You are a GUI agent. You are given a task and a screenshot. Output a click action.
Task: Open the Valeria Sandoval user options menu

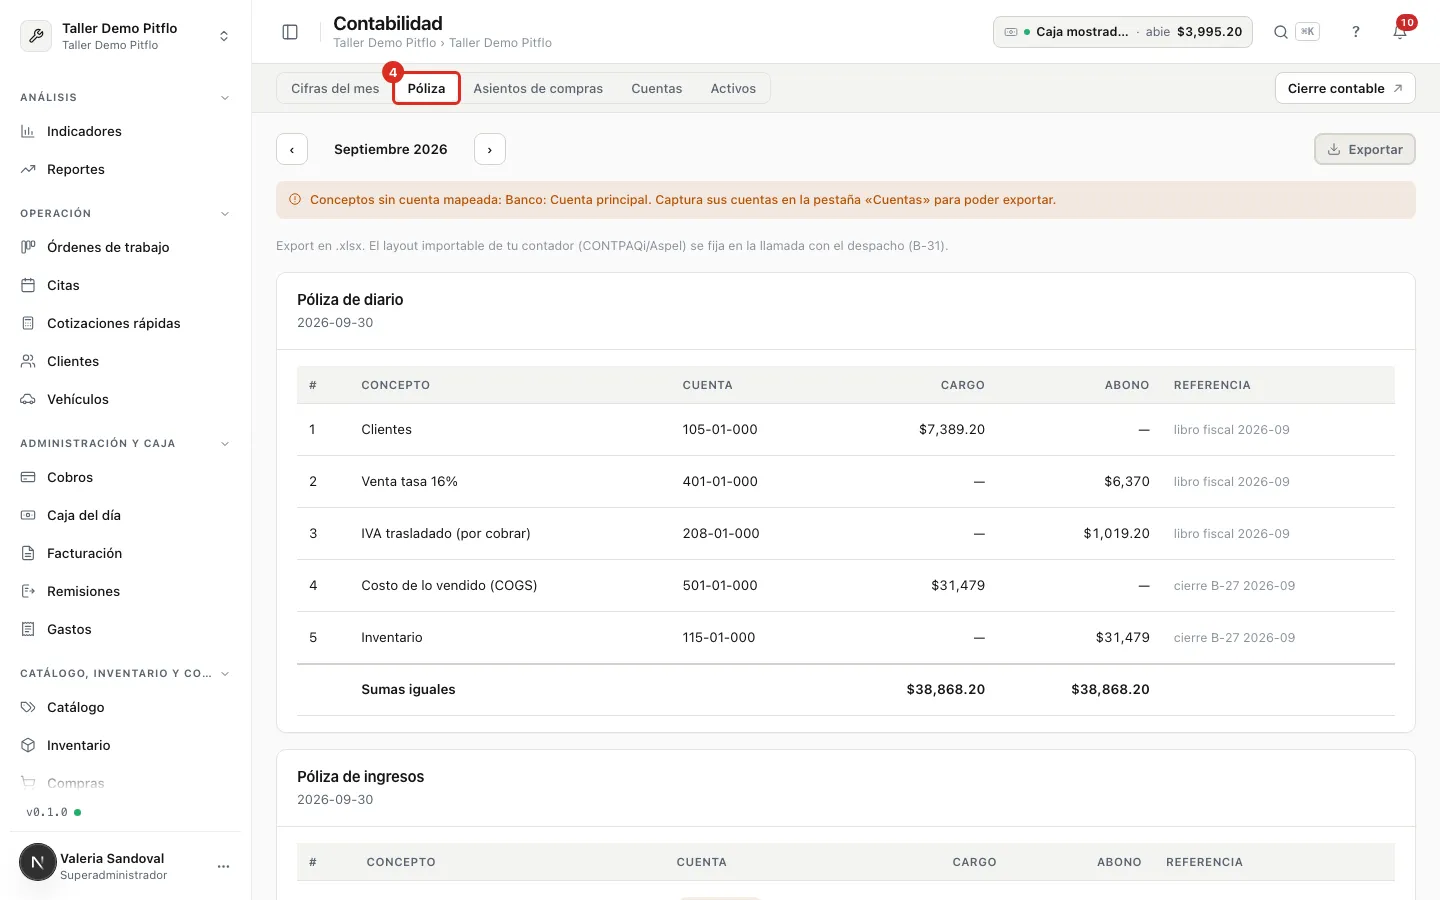point(223,866)
